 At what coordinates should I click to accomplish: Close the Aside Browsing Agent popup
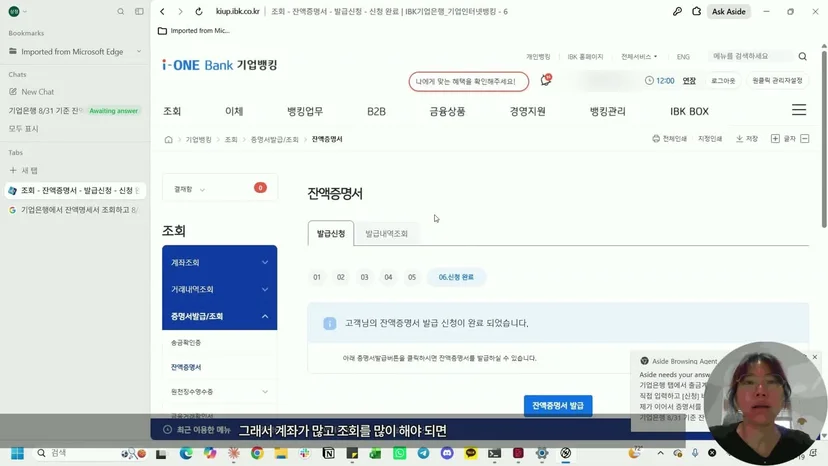click(815, 357)
